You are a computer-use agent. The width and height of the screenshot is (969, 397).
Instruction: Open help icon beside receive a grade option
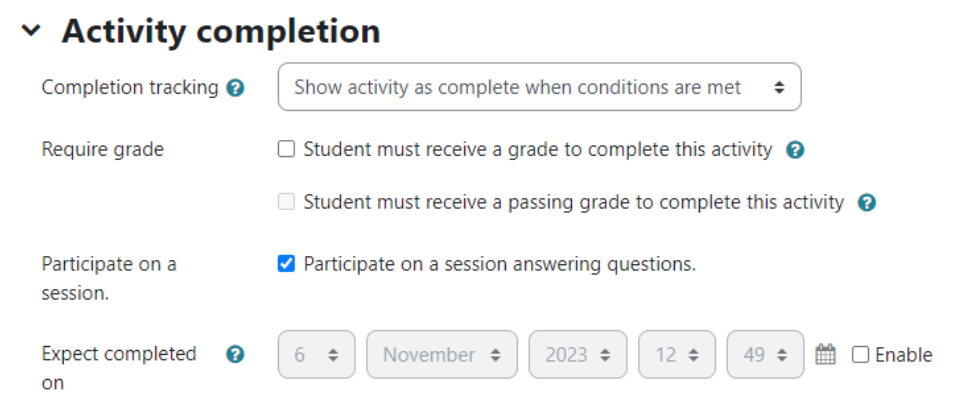pyautogui.click(x=795, y=150)
